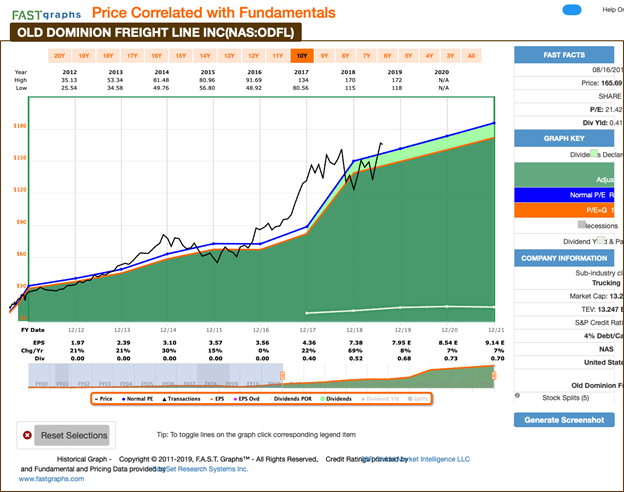Switch to 17Y time range

coord(132,56)
